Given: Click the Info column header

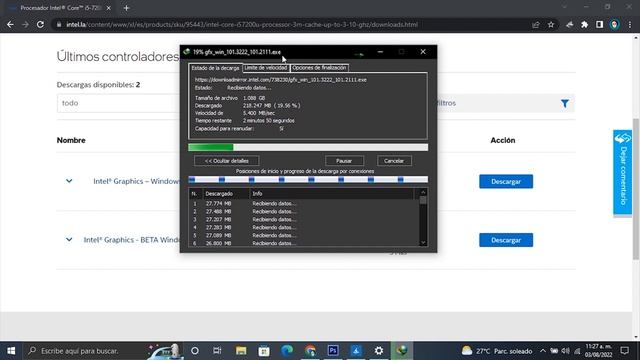Looking at the screenshot, I should click(x=331, y=193).
